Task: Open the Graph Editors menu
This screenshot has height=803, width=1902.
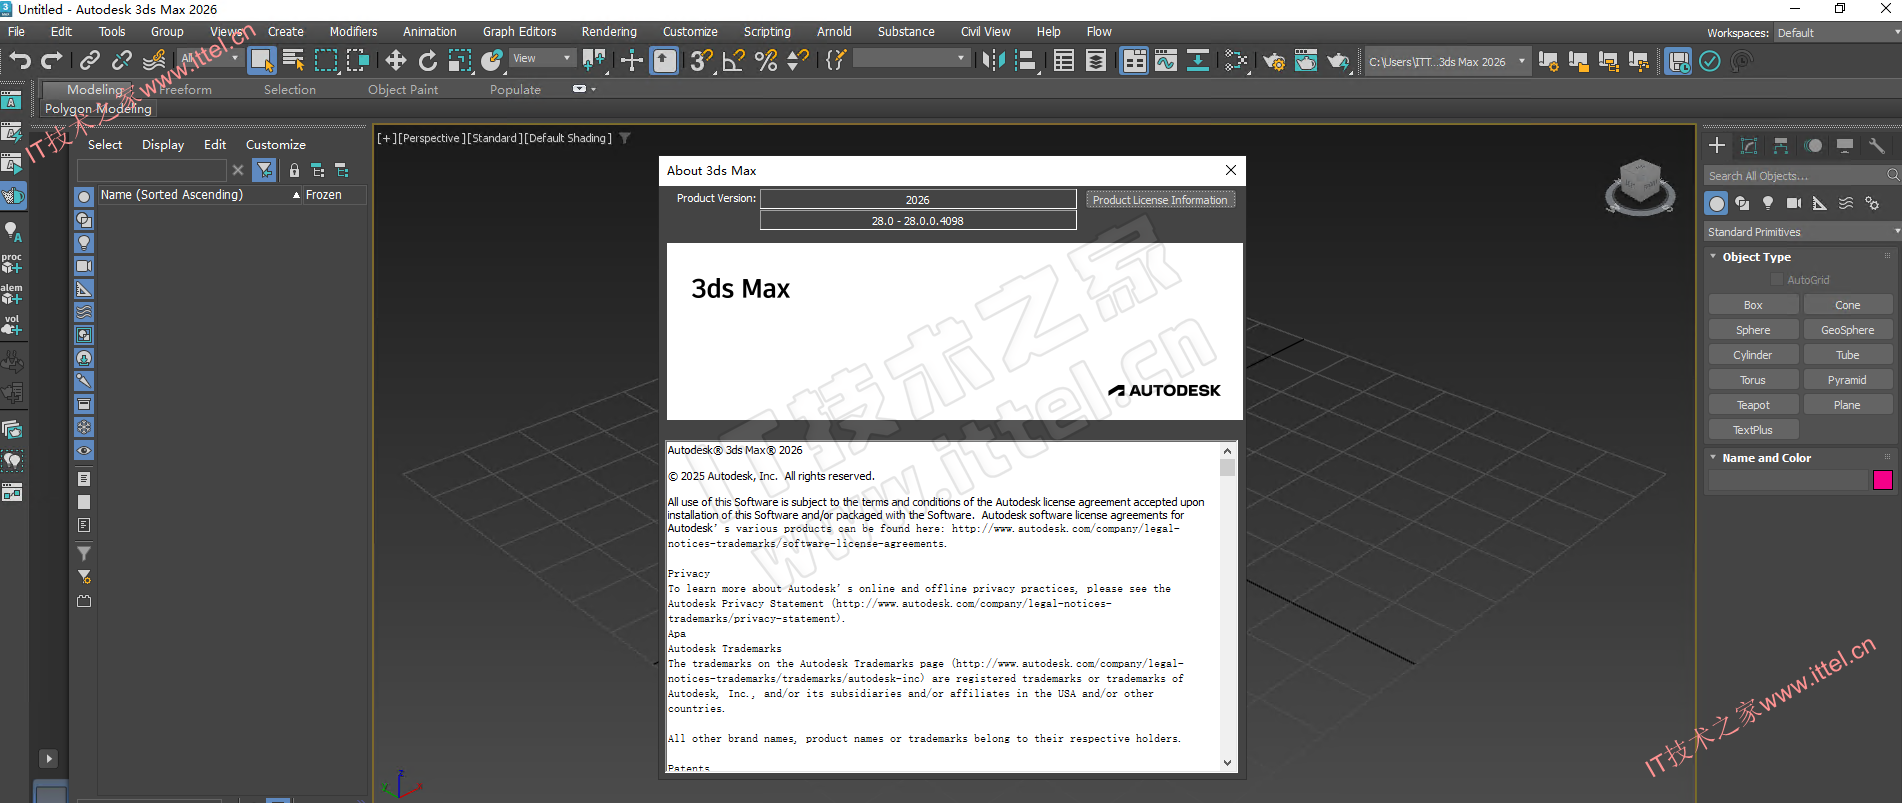Action: click(x=519, y=32)
